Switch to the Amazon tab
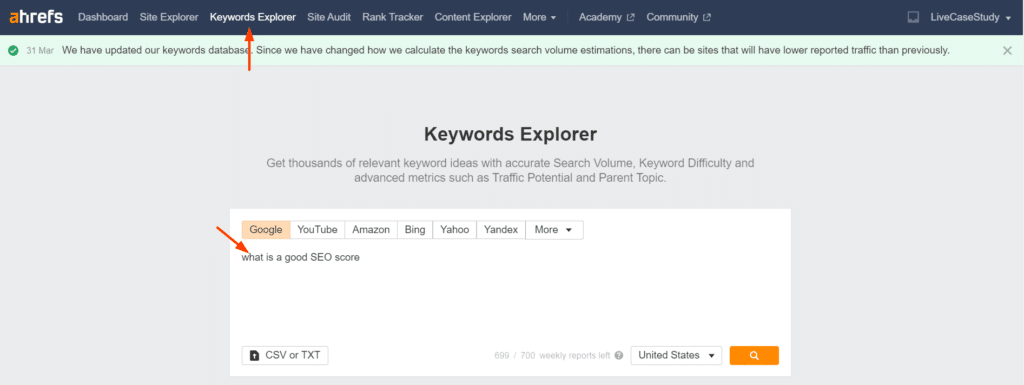The image size is (1024, 385). (370, 230)
